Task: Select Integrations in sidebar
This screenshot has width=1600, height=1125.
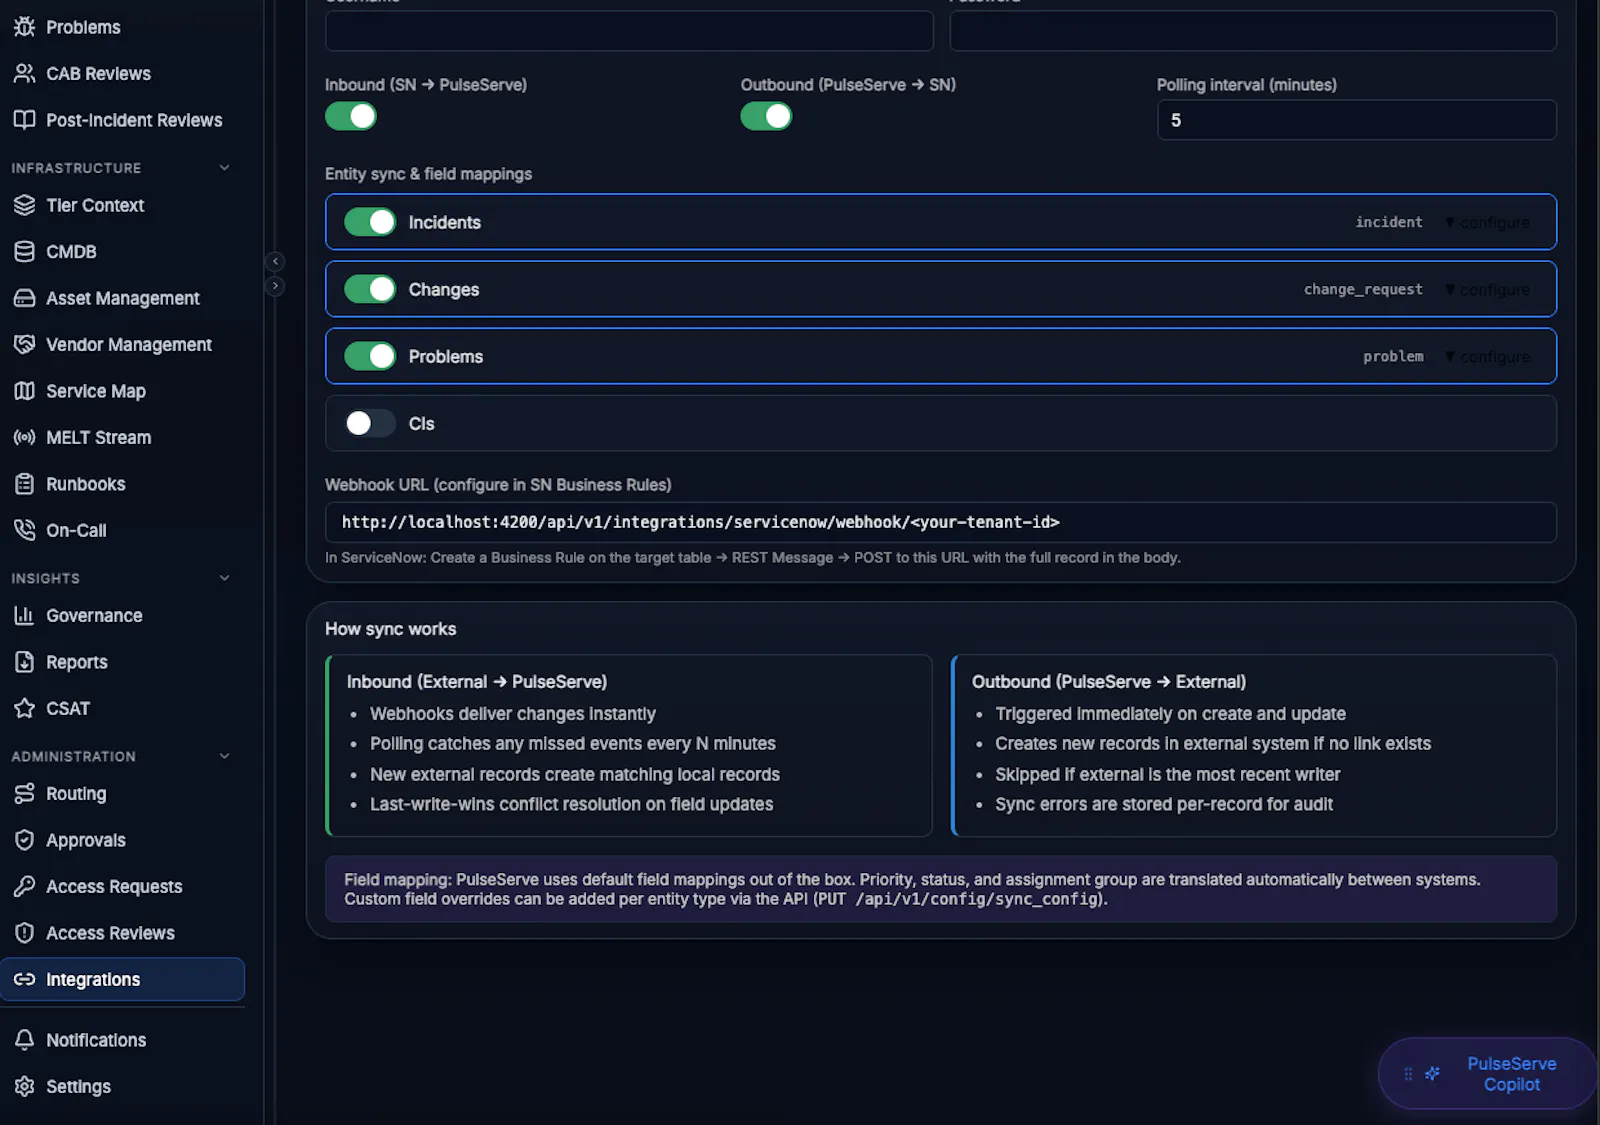Action: click(x=122, y=979)
